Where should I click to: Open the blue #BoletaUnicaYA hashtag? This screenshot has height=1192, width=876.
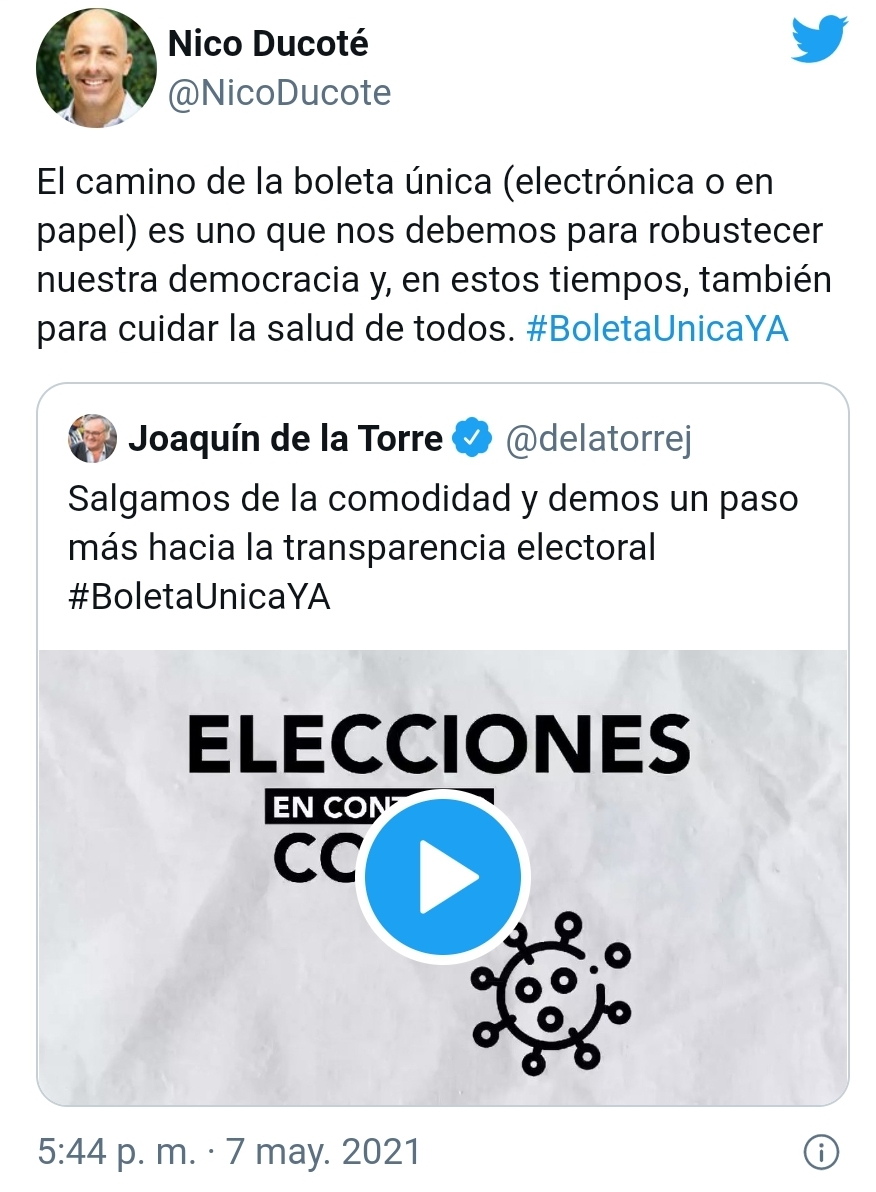click(x=657, y=329)
